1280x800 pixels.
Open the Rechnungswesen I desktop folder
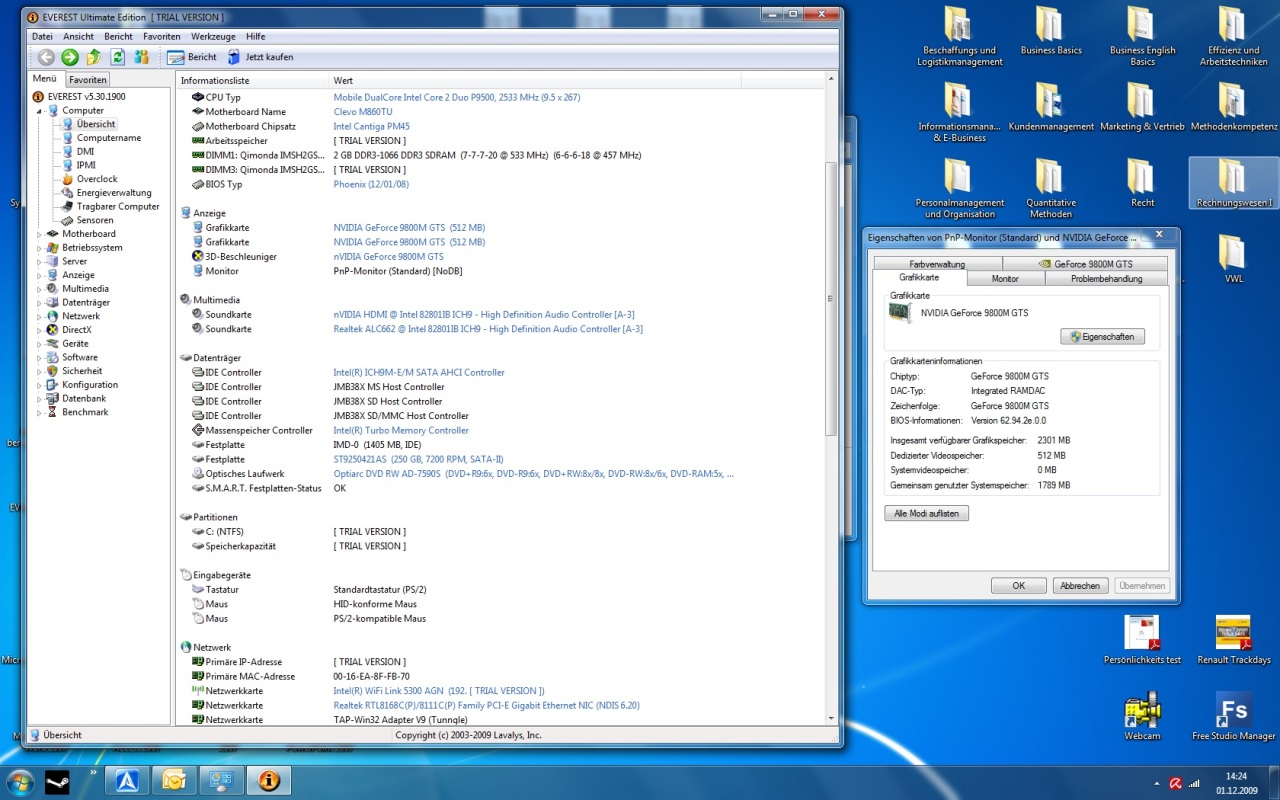pyautogui.click(x=1233, y=183)
